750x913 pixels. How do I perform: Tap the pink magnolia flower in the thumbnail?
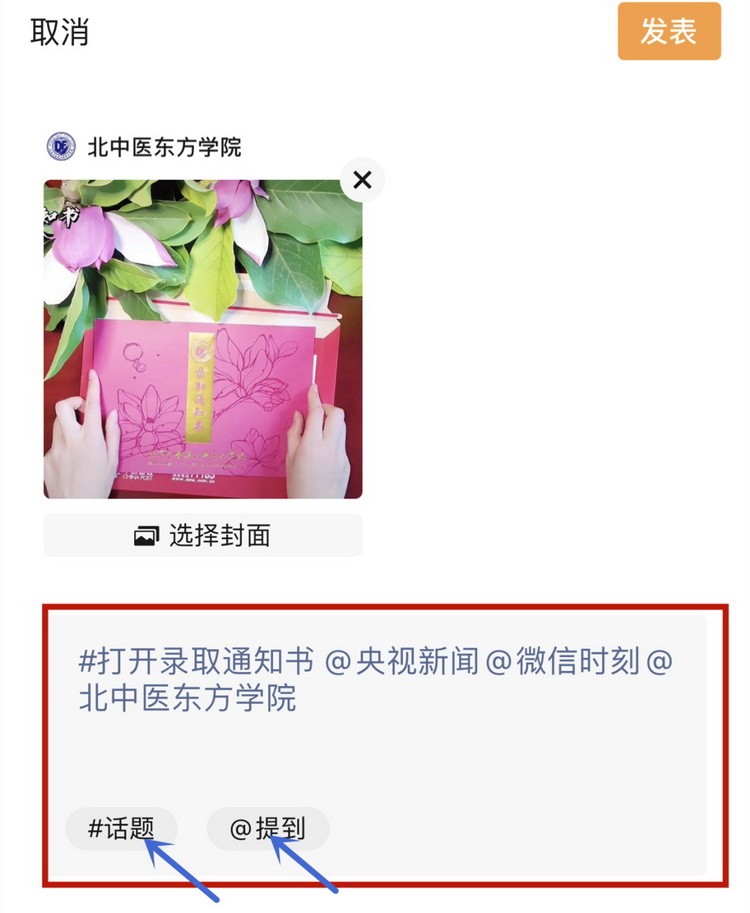tap(82, 238)
